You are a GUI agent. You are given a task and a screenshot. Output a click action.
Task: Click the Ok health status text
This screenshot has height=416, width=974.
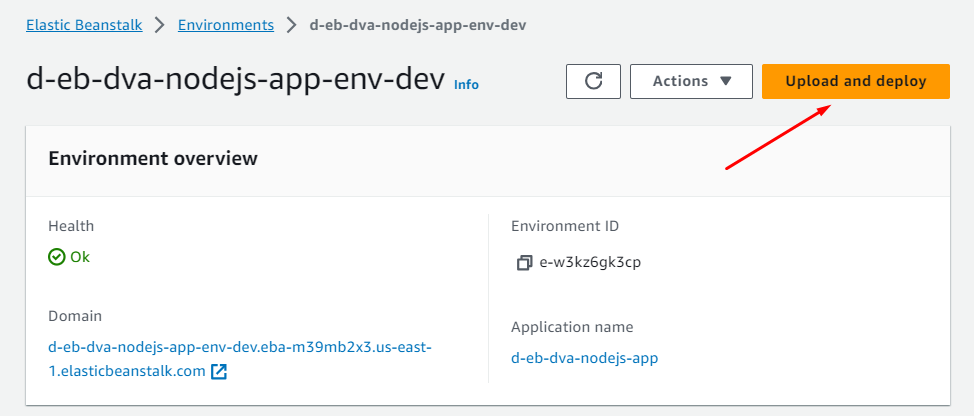coord(80,257)
